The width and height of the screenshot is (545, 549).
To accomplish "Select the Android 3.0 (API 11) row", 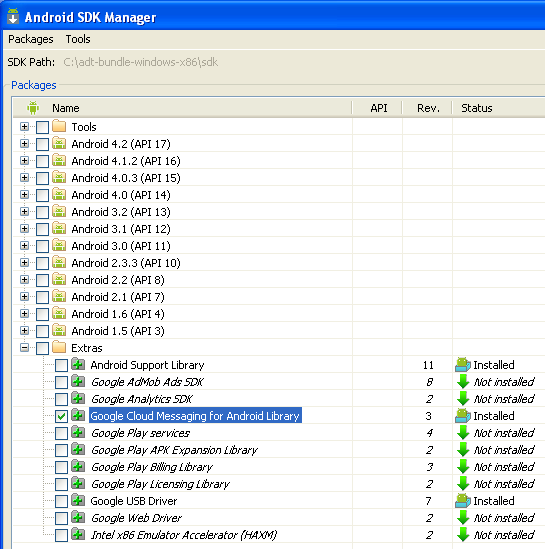I will (x=279, y=246).
